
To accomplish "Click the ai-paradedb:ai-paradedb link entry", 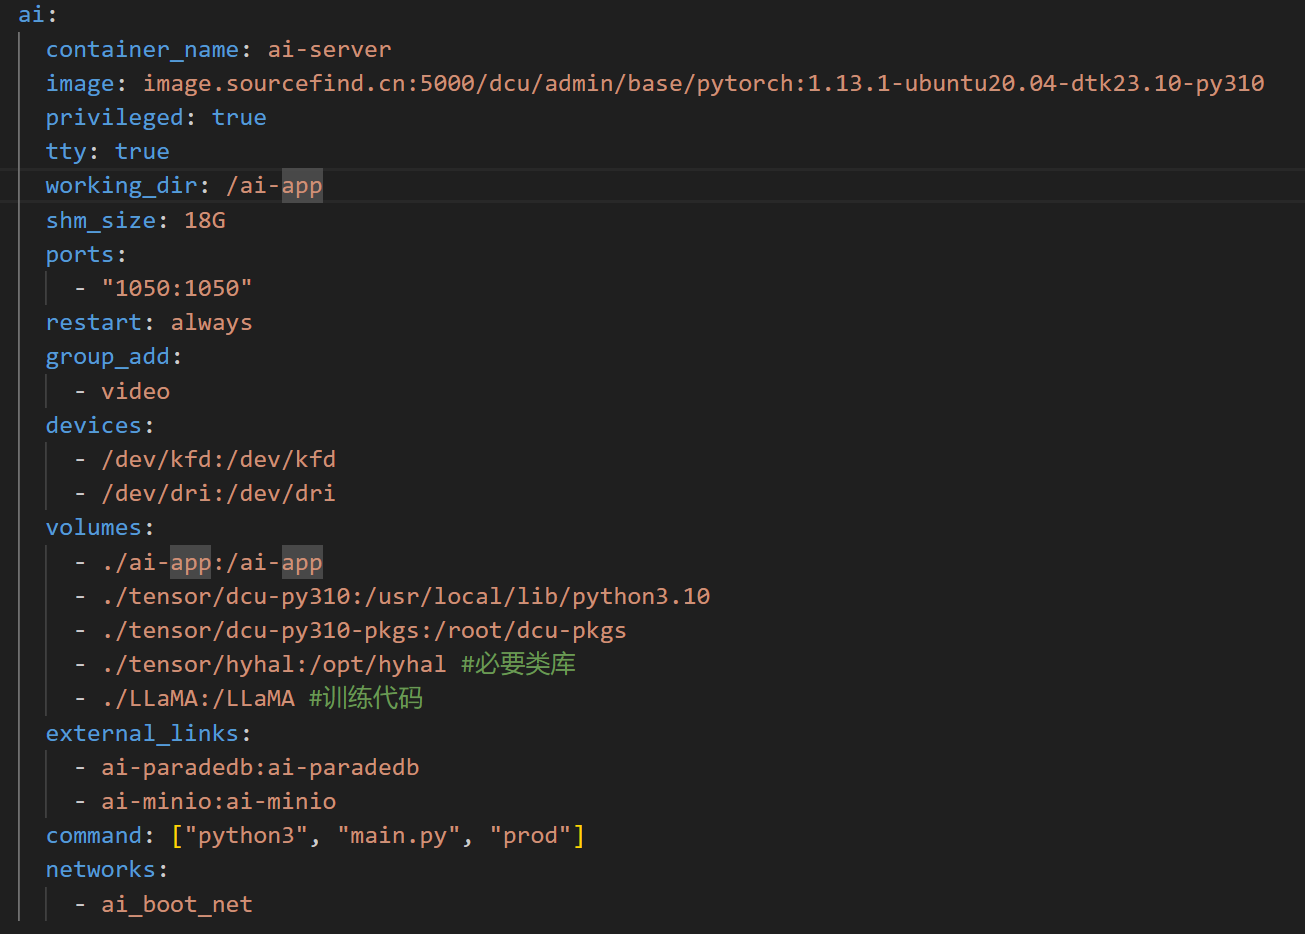I will click(x=260, y=767).
